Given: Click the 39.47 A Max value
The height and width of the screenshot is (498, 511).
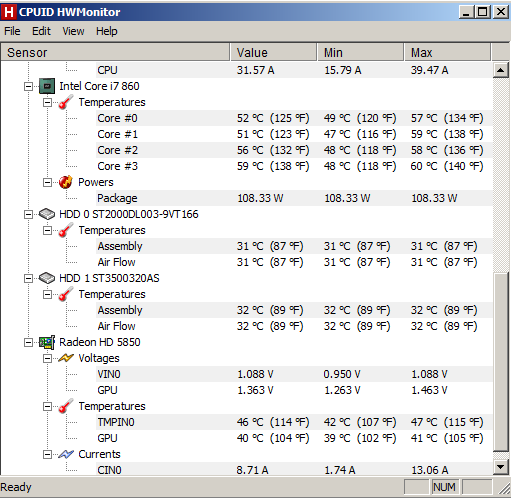Looking at the screenshot, I should pos(429,70).
